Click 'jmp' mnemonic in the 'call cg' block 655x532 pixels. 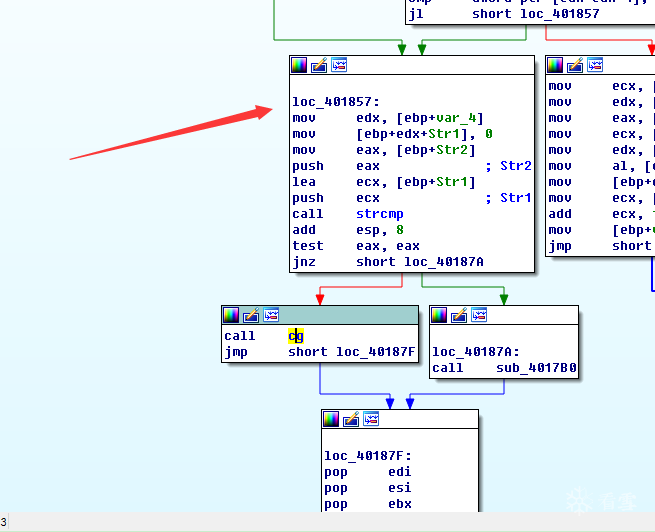tap(236, 352)
